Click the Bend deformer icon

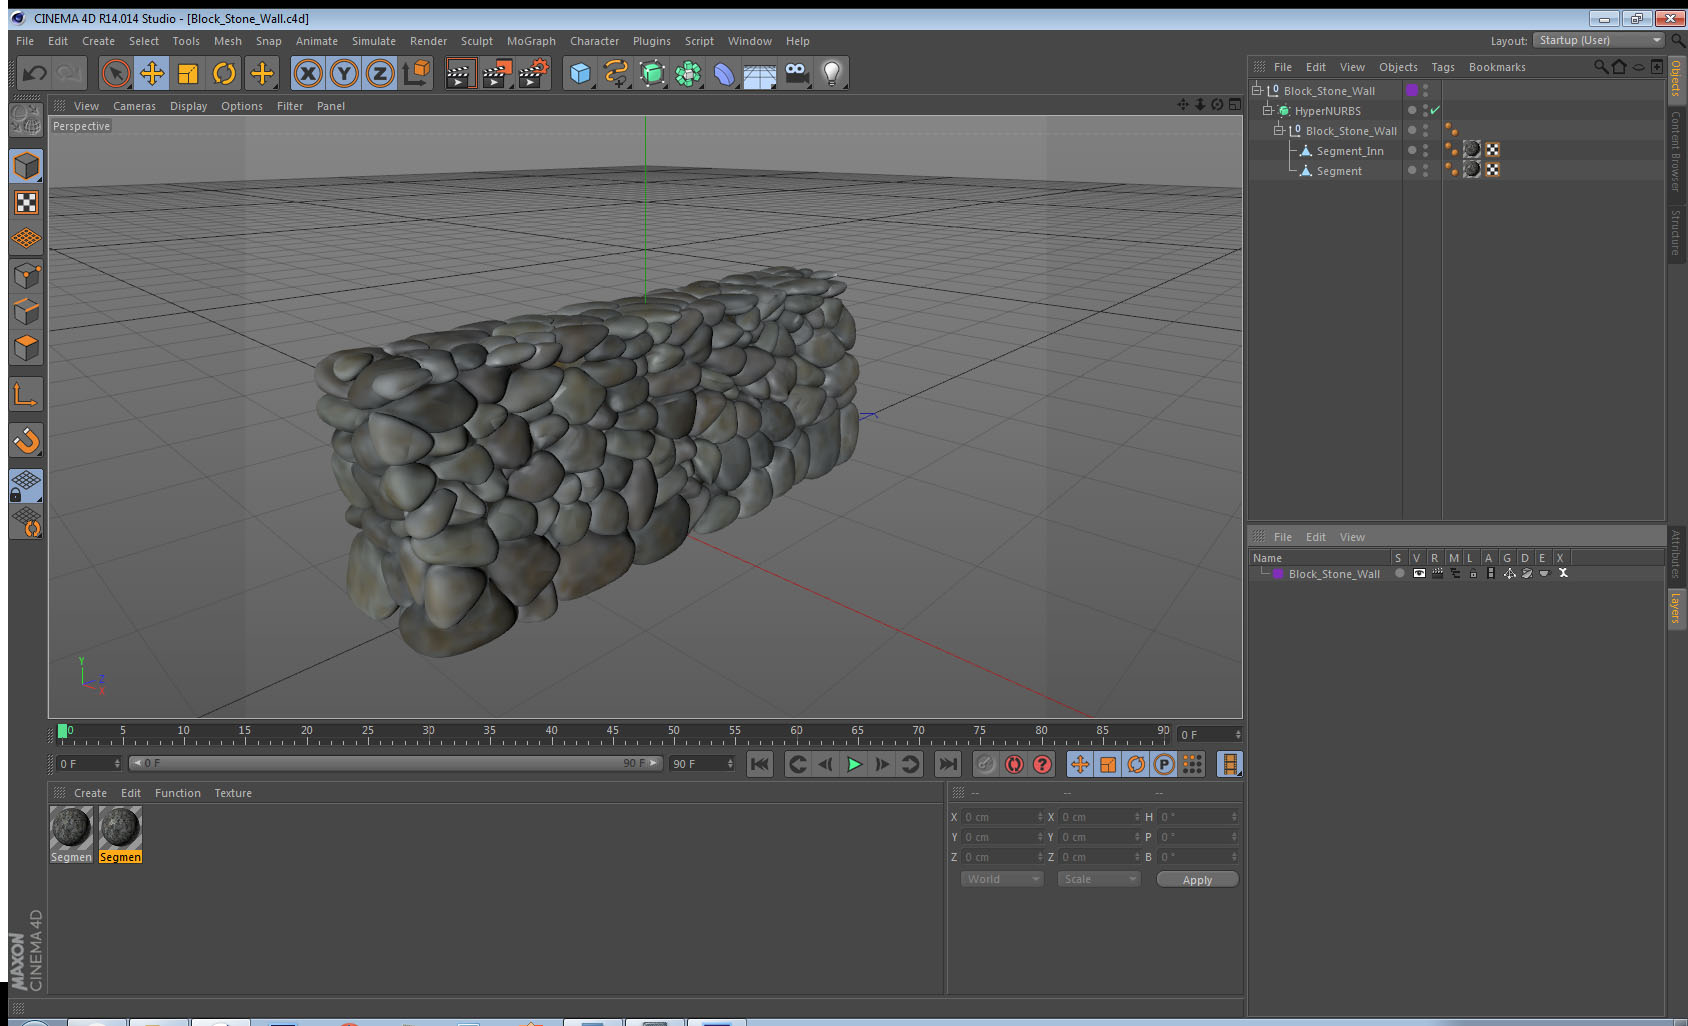pyautogui.click(x=724, y=73)
